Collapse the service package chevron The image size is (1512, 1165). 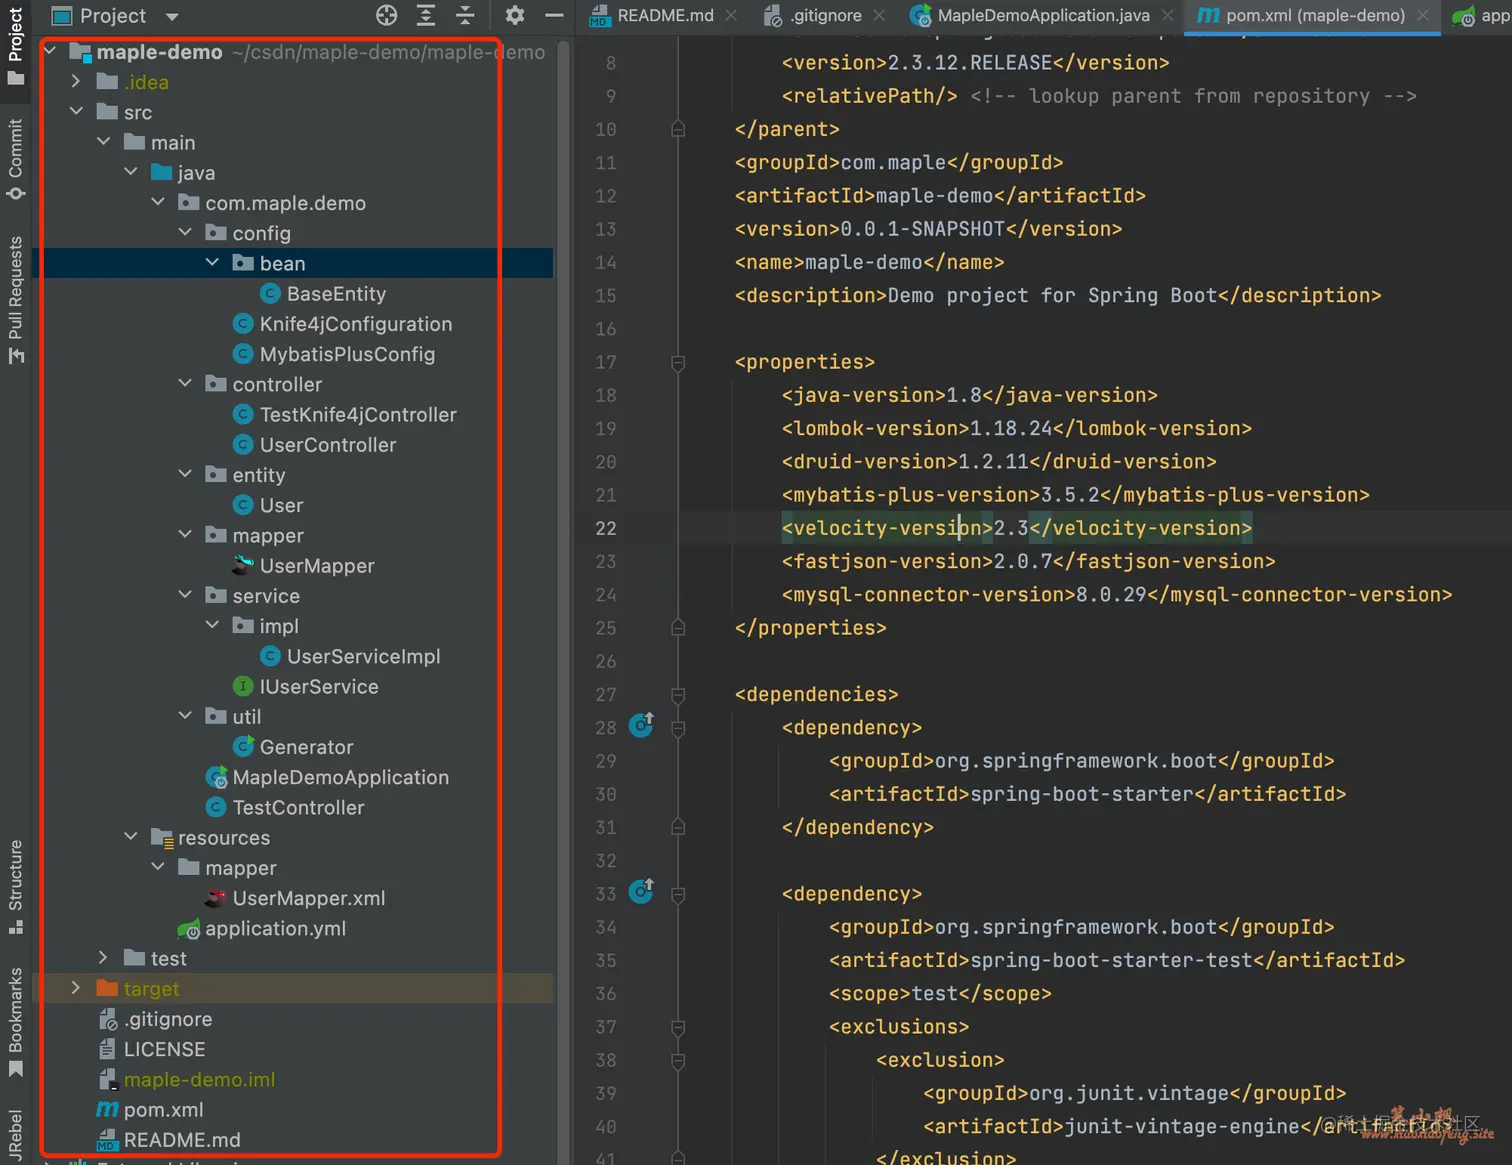(185, 595)
